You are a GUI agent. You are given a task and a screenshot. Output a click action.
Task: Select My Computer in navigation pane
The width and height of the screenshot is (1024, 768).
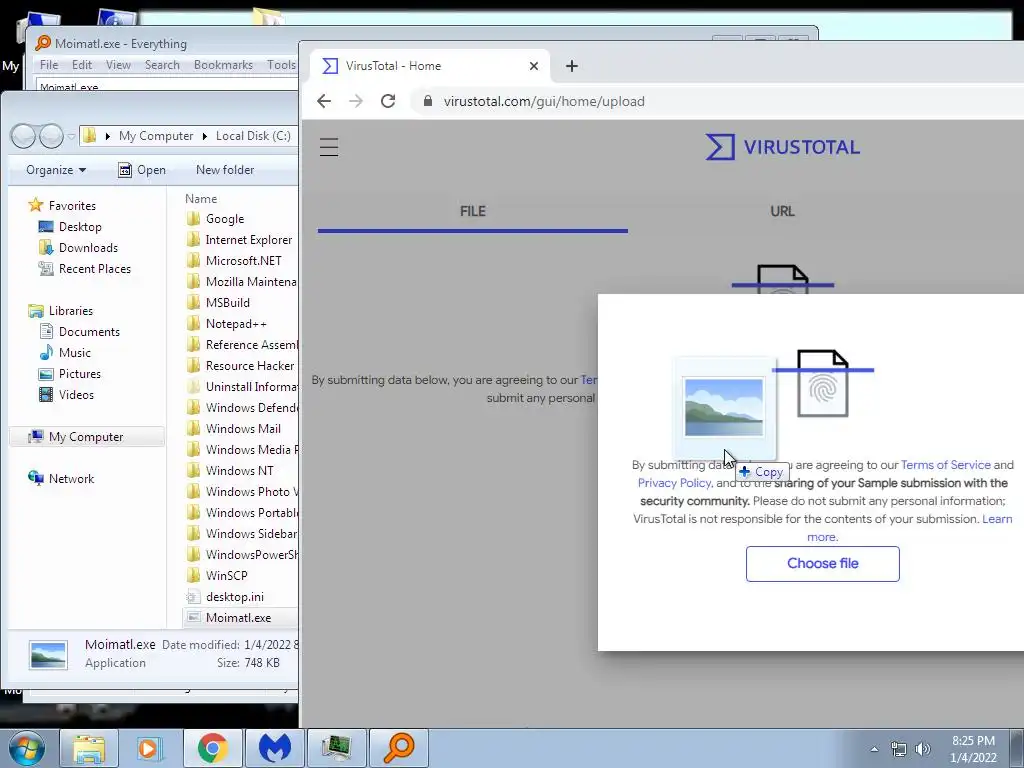pyautogui.click(x=87, y=437)
